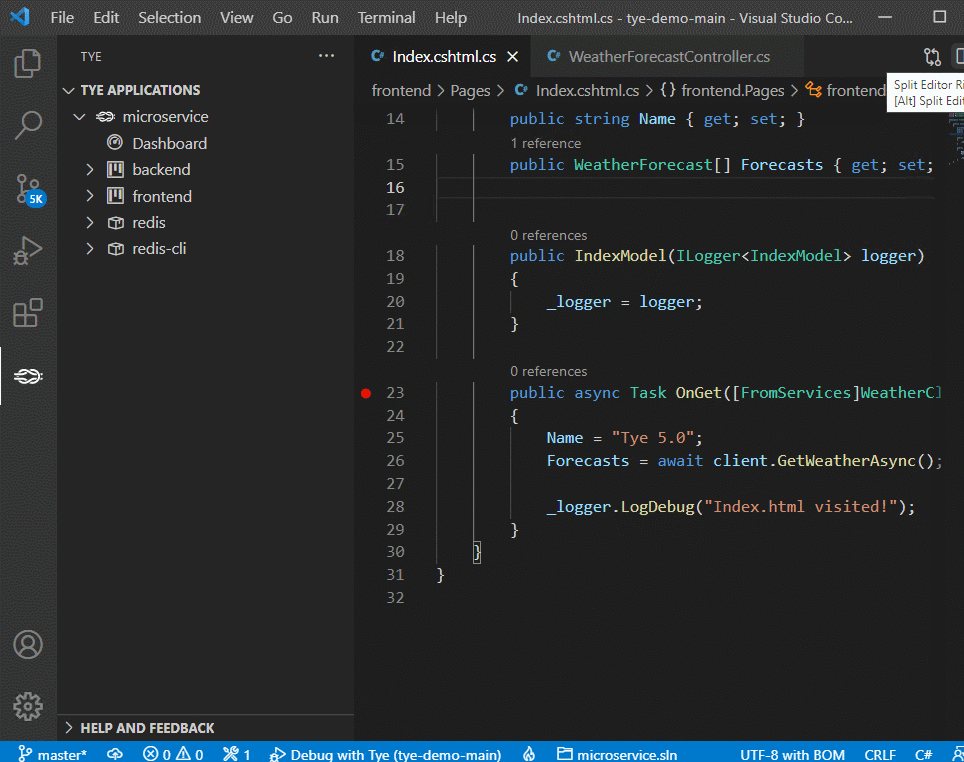Open the Run and Debug panel
The width and height of the screenshot is (964, 762).
pos(27,251)
